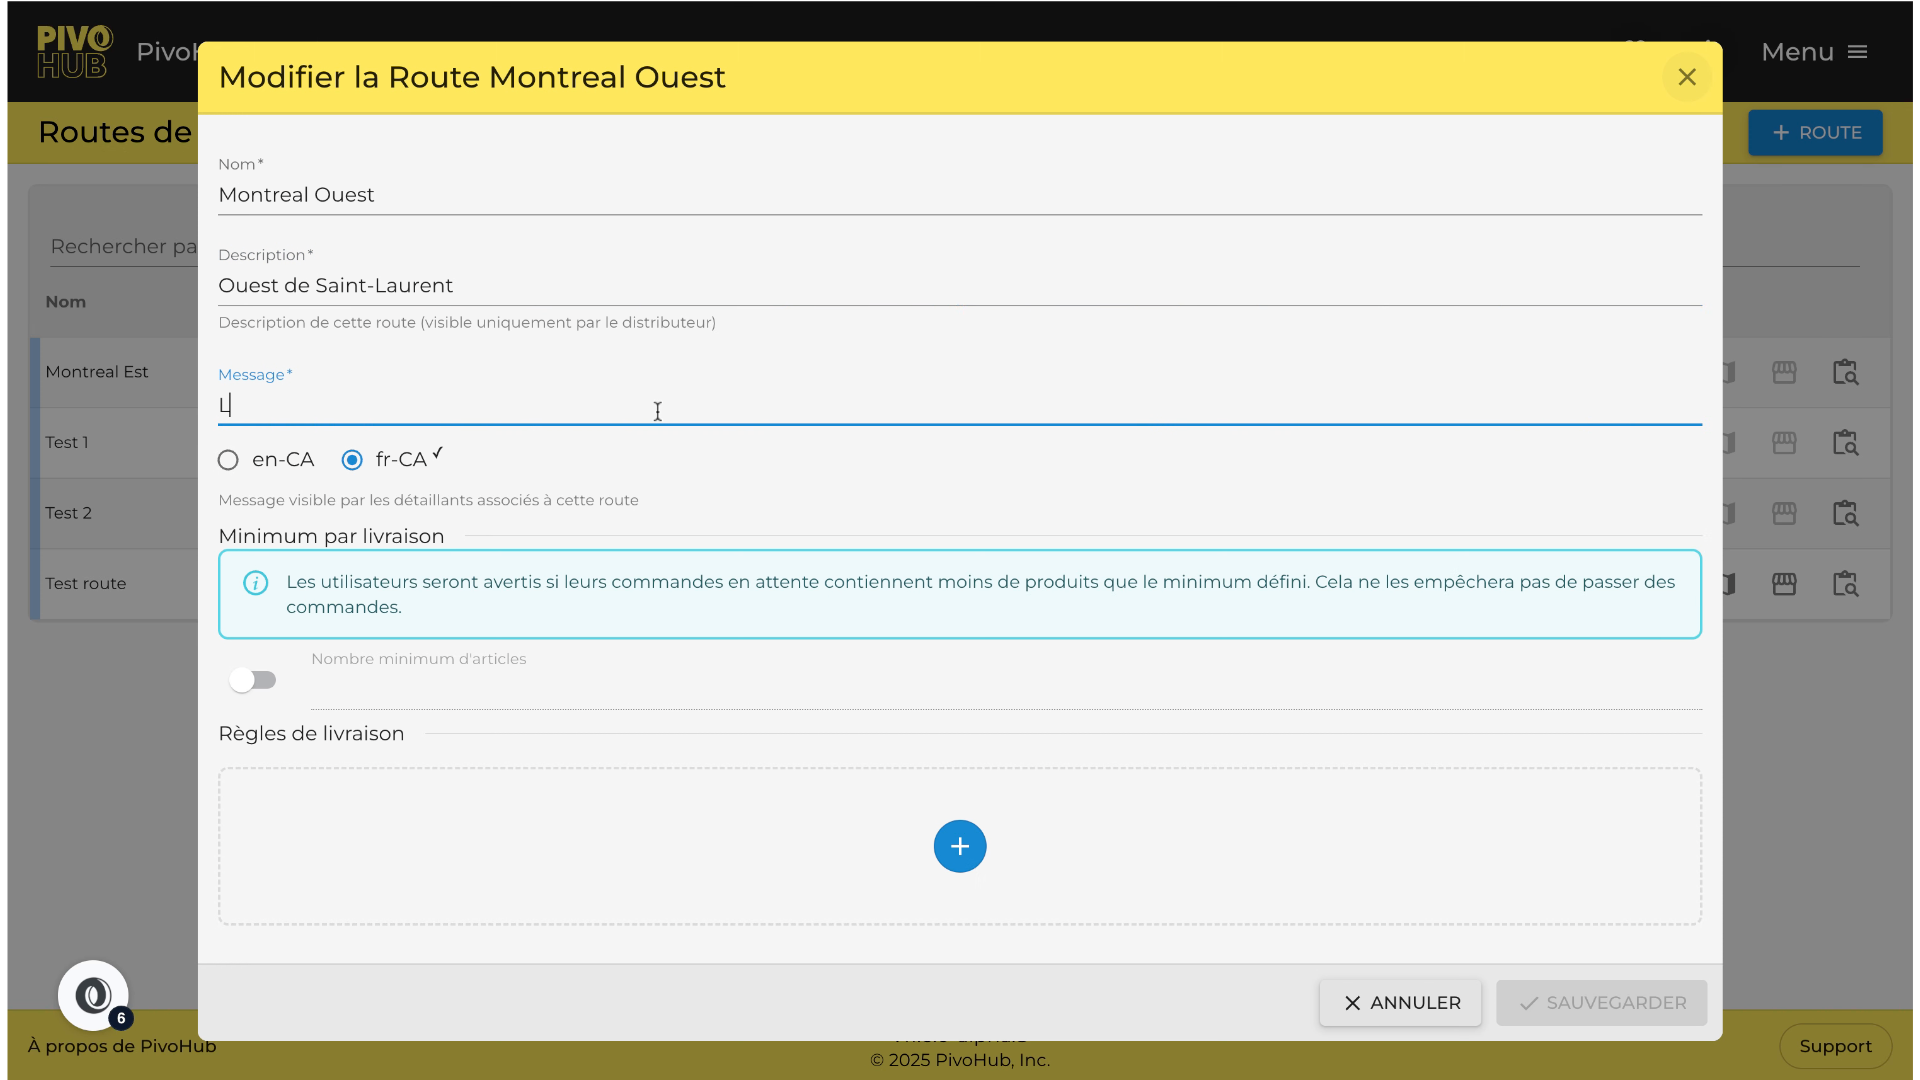Select the fr-CA language radio button

click(x=352, y=460)
